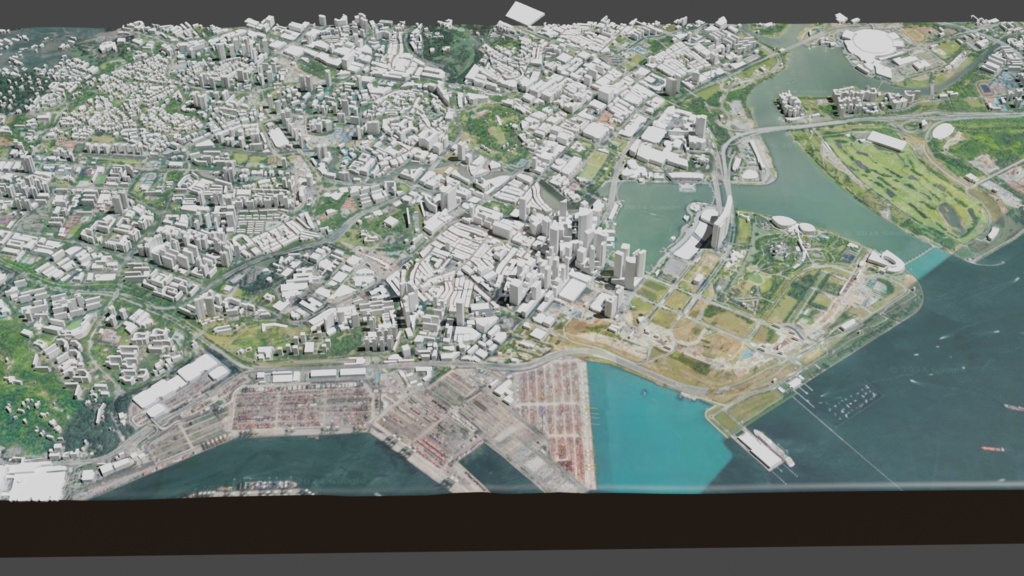Click the white stadium dome top right

pos(872,42)
